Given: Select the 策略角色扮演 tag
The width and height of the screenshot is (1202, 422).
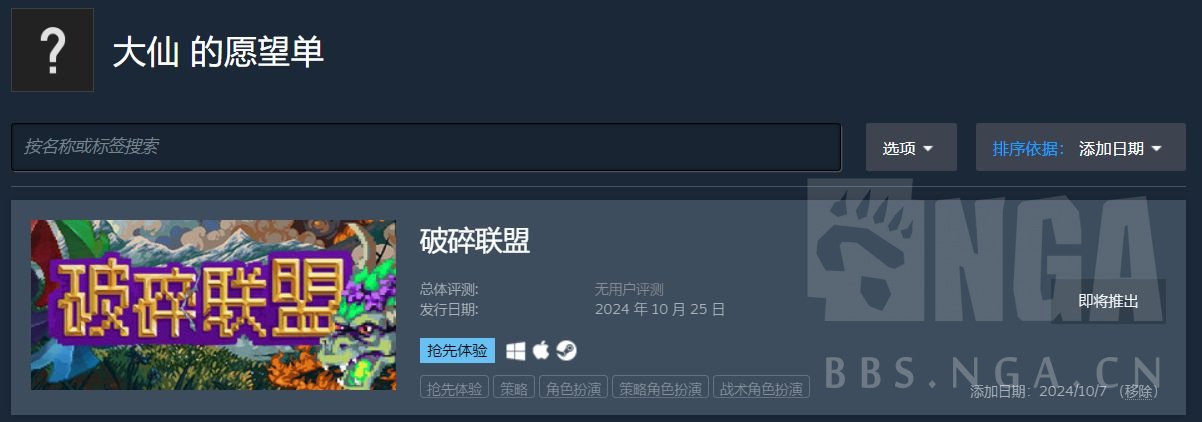Looking at the screenshot, I should point(660,389).
